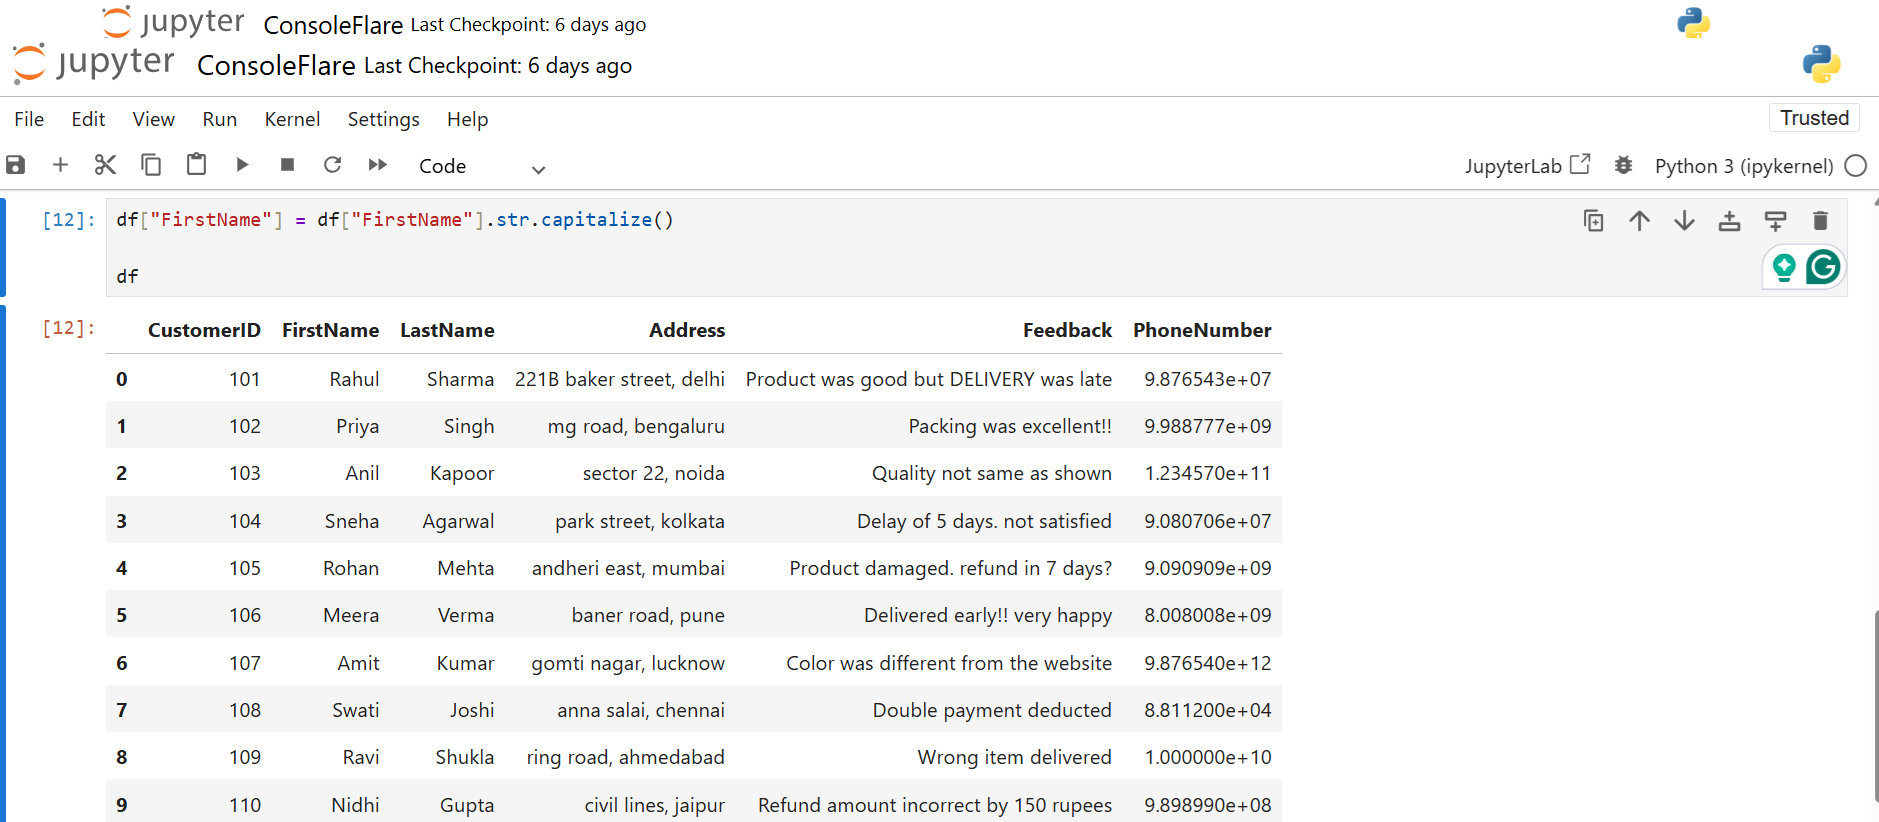Cut the selected cell with the scissors icon
The height and width of the screenshot is (822, 1879).
[x=105, y=165]
